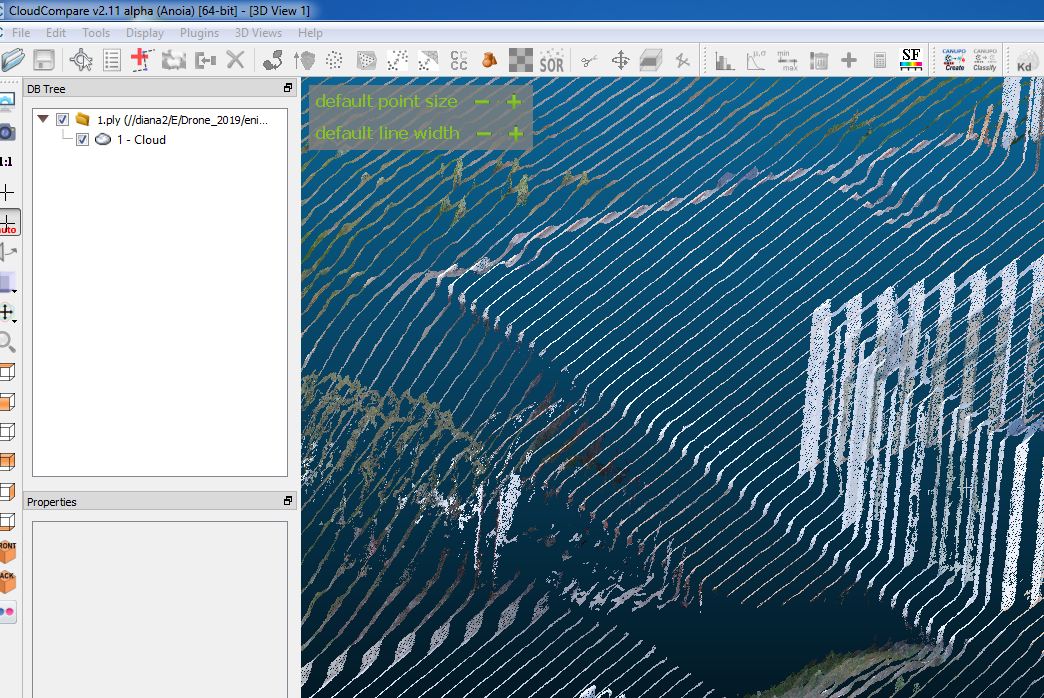Click the delete X icon in toolbar

235,60
